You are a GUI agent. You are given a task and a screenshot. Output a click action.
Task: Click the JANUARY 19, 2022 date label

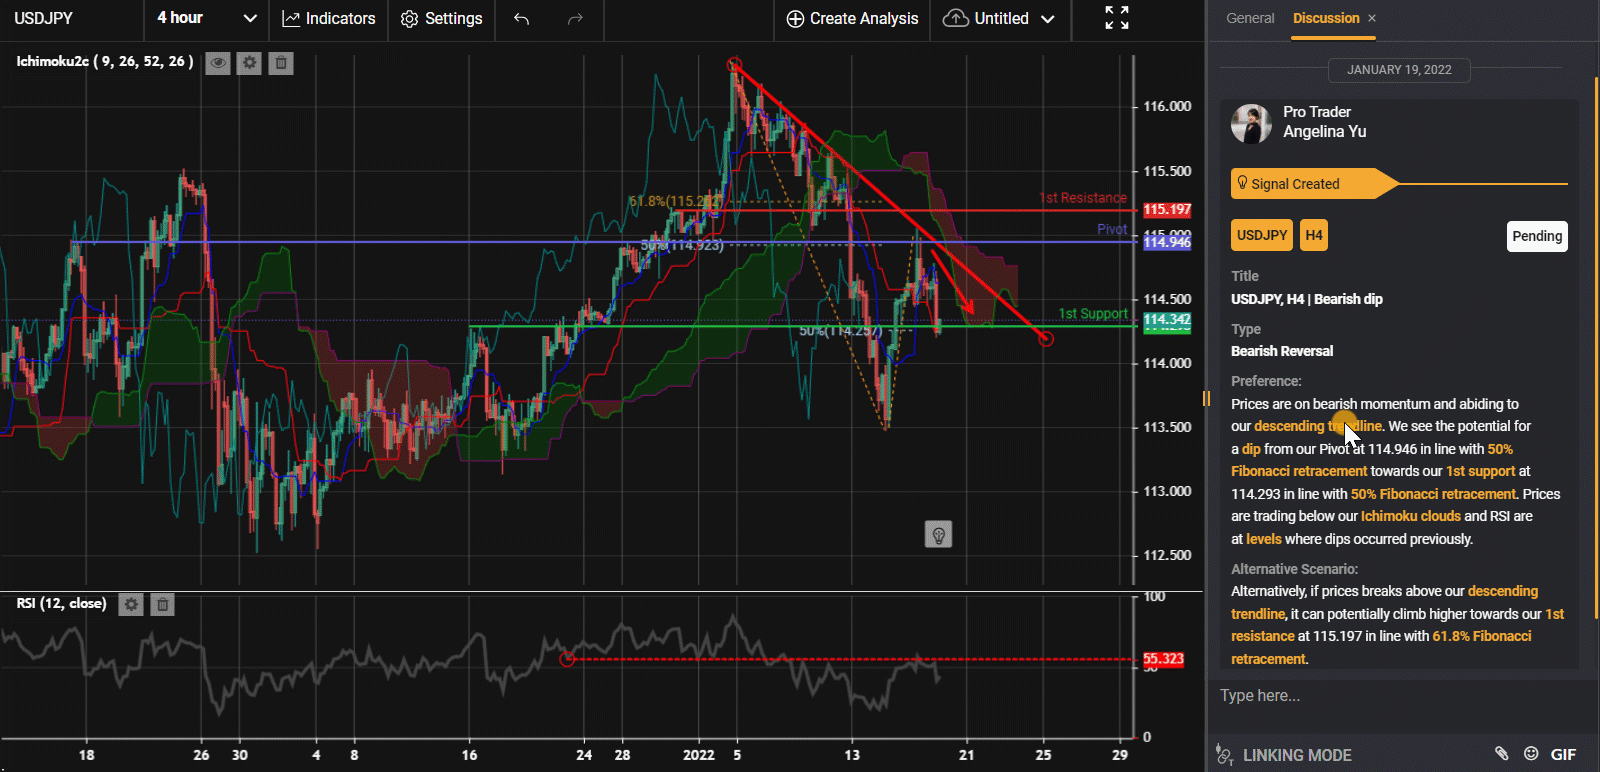pyautogui.click(x=1399, y=70)
